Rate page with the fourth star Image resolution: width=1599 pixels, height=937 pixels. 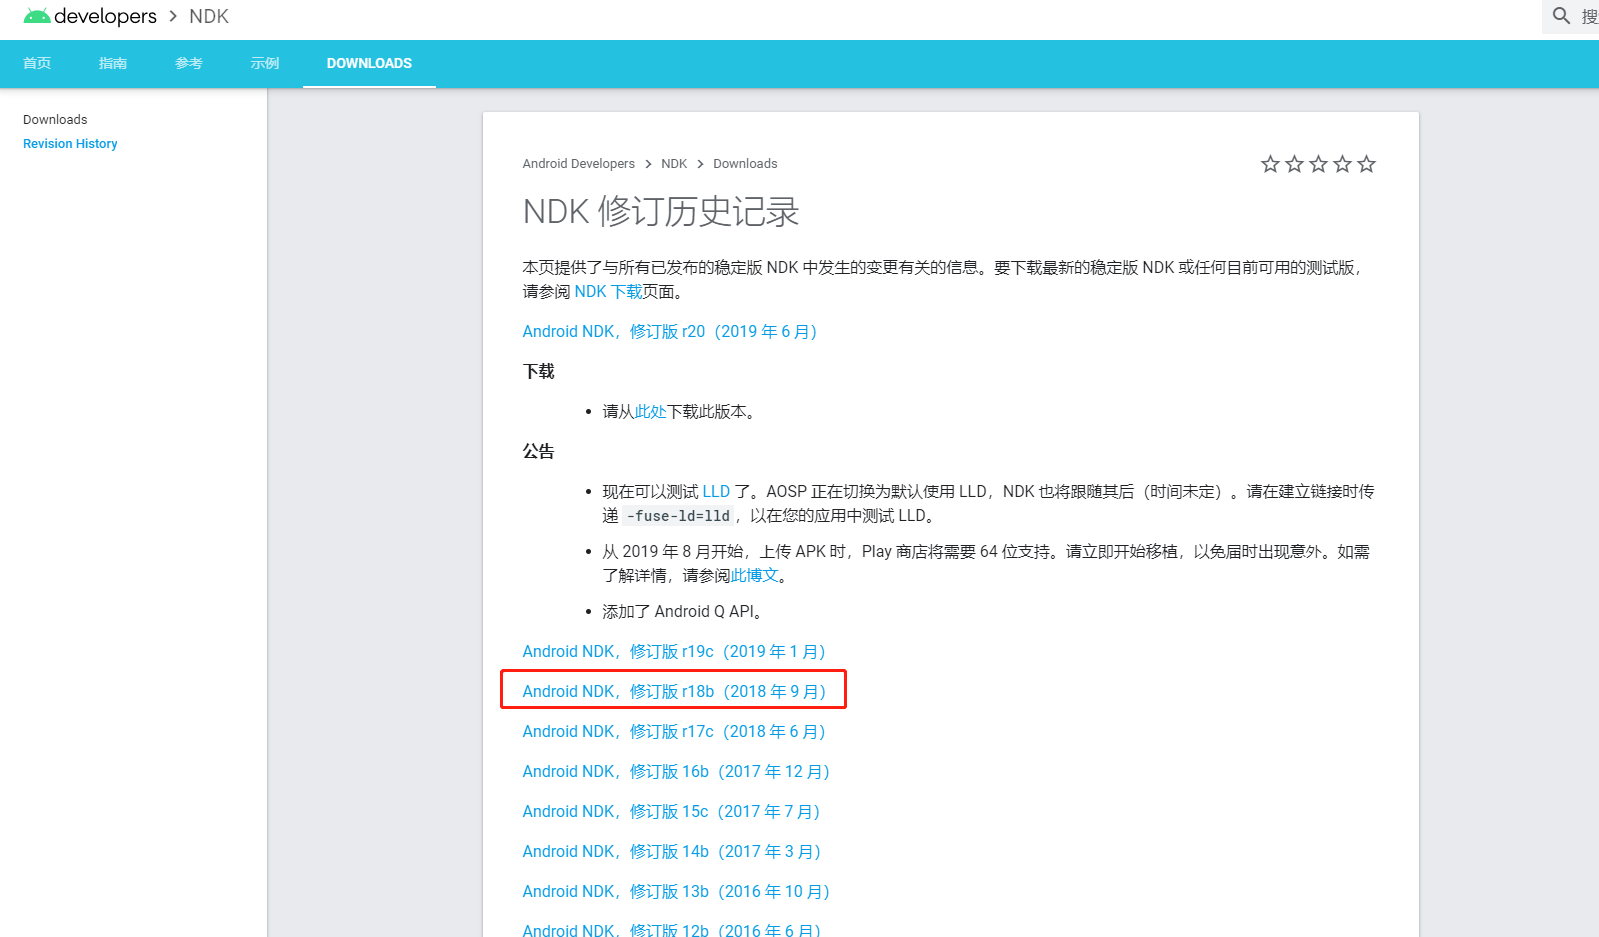tap(1342, 164)
